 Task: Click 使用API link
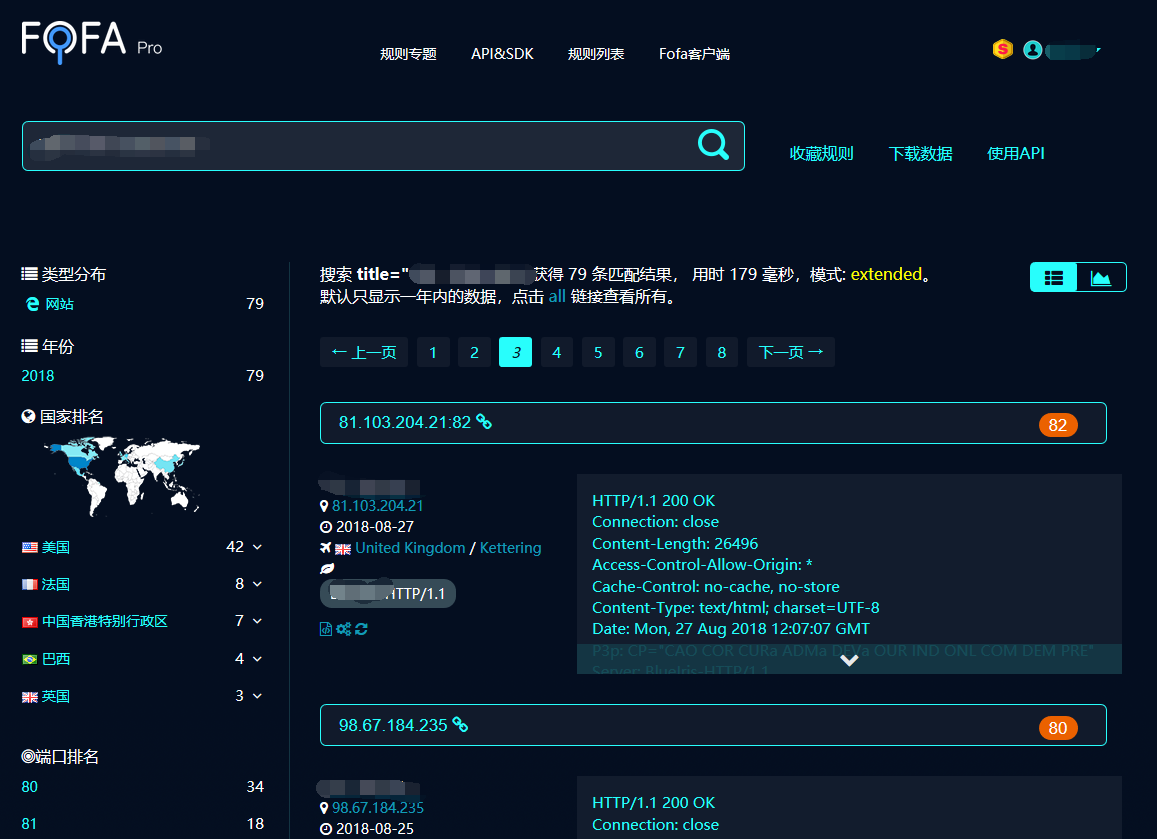[1016, 153]
